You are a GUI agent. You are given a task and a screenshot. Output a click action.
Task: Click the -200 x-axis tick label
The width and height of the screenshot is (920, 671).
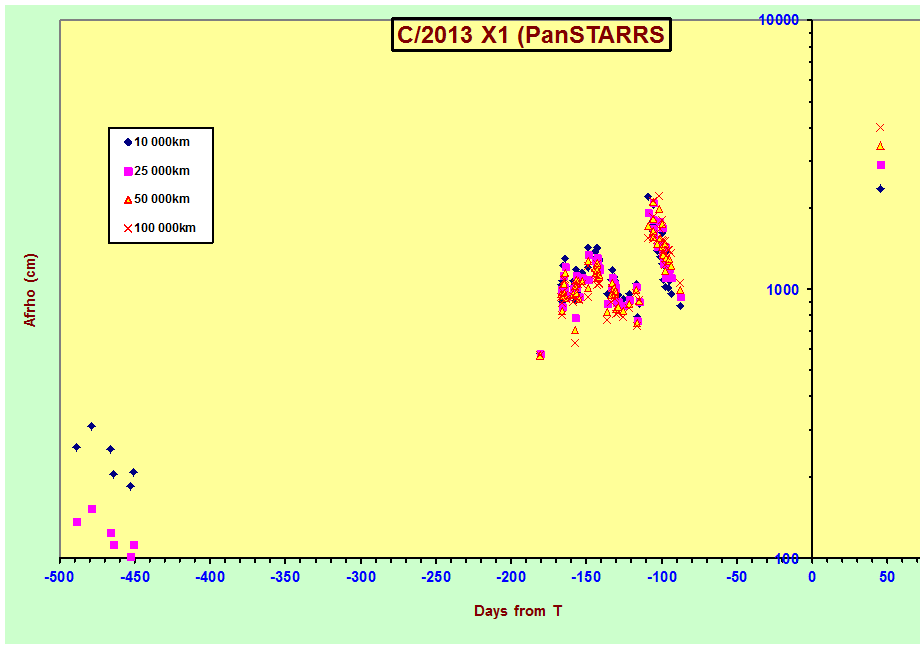pos(511,577)
